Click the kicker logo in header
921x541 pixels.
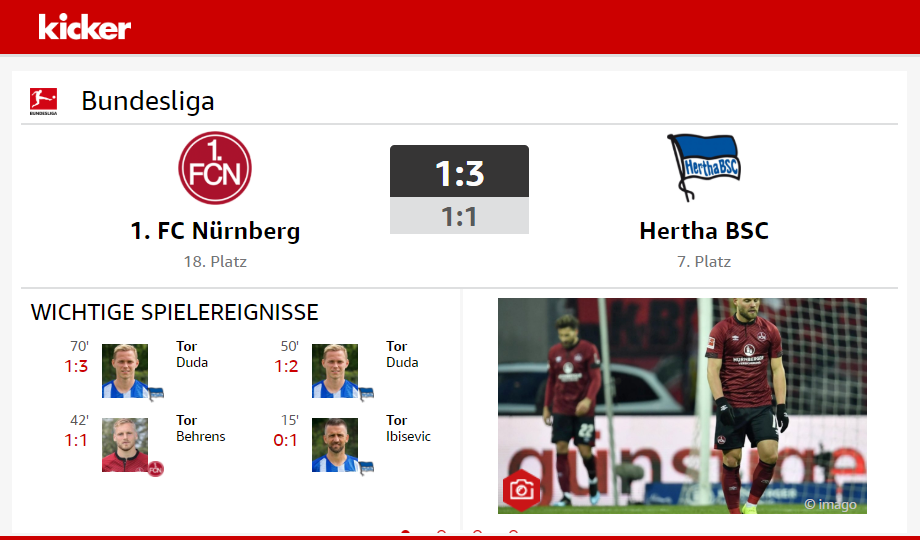pyautogui.click(x=85, y=28)
